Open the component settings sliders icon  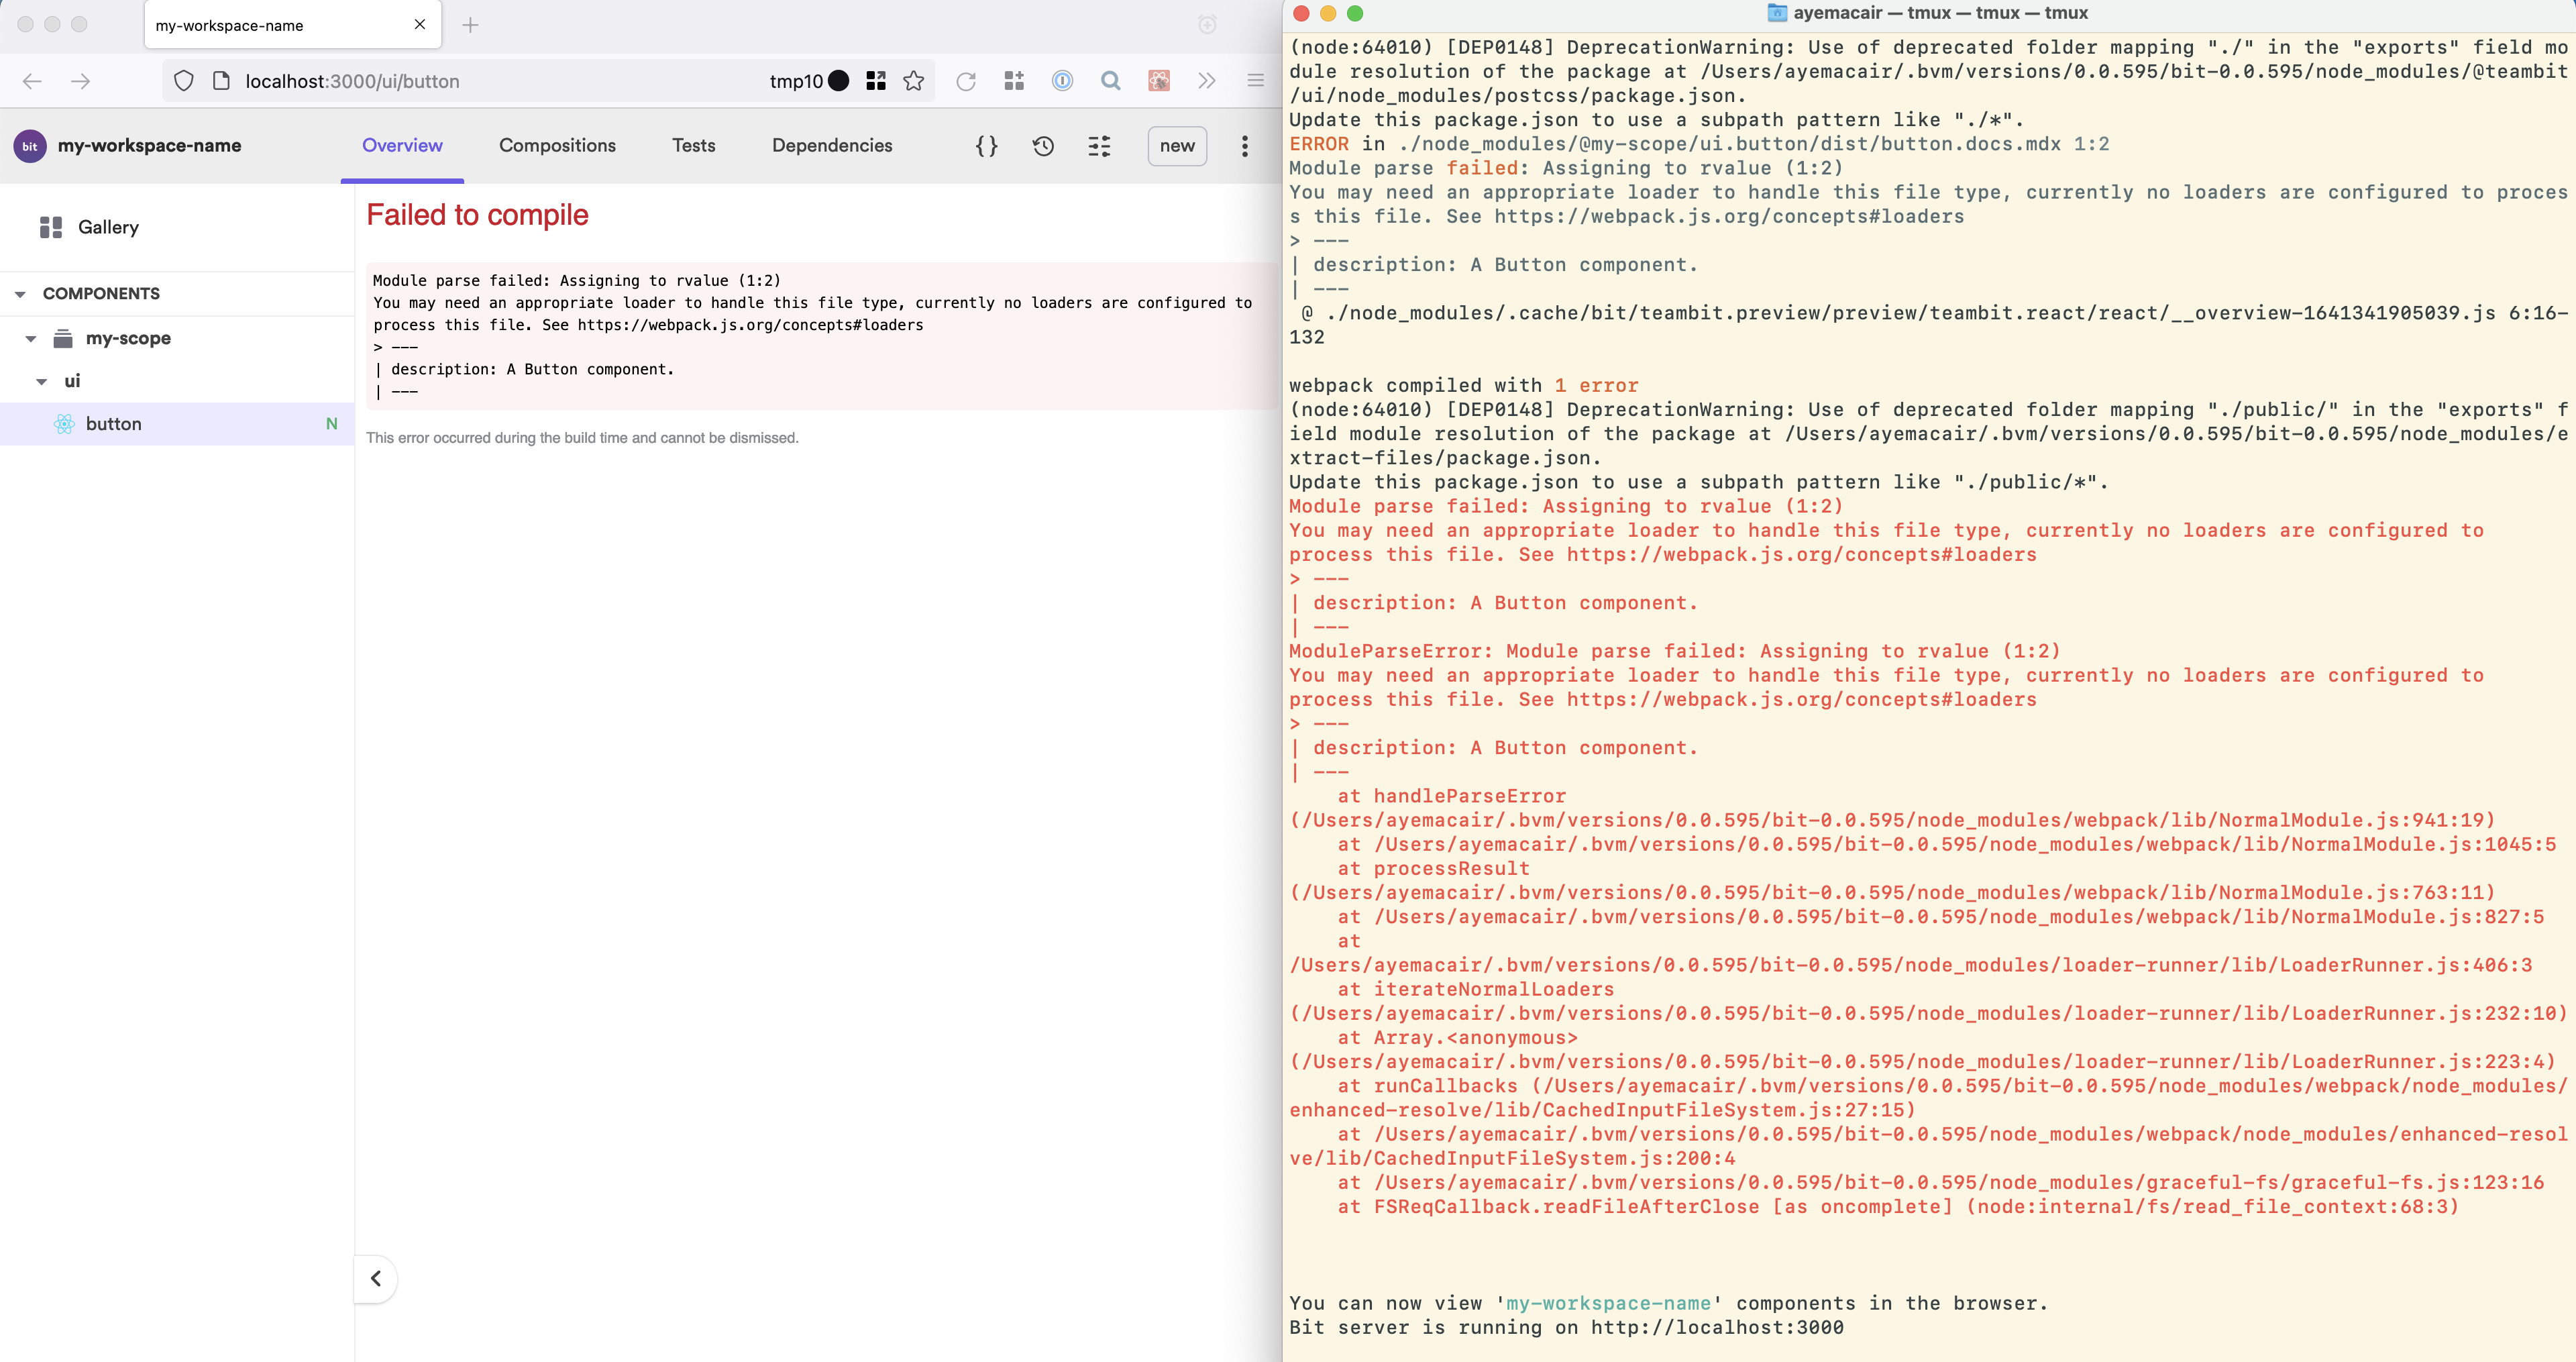pos(1099,145)
